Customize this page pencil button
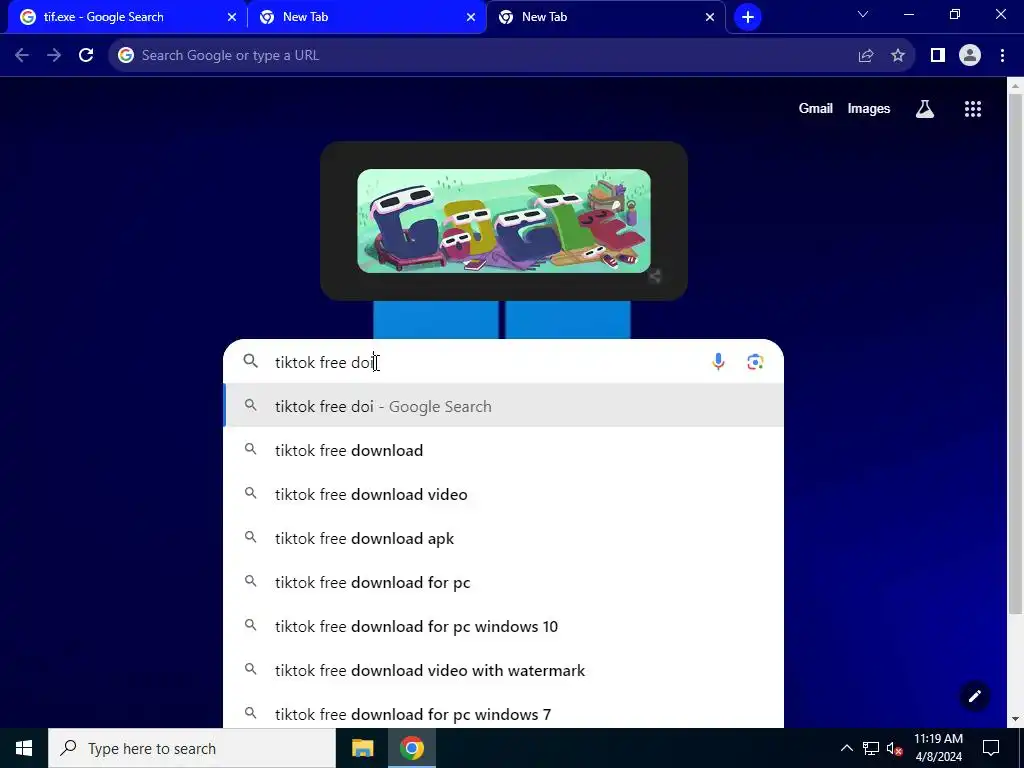The height and width of the screenshot is (768, 1024). coord(974,696)
